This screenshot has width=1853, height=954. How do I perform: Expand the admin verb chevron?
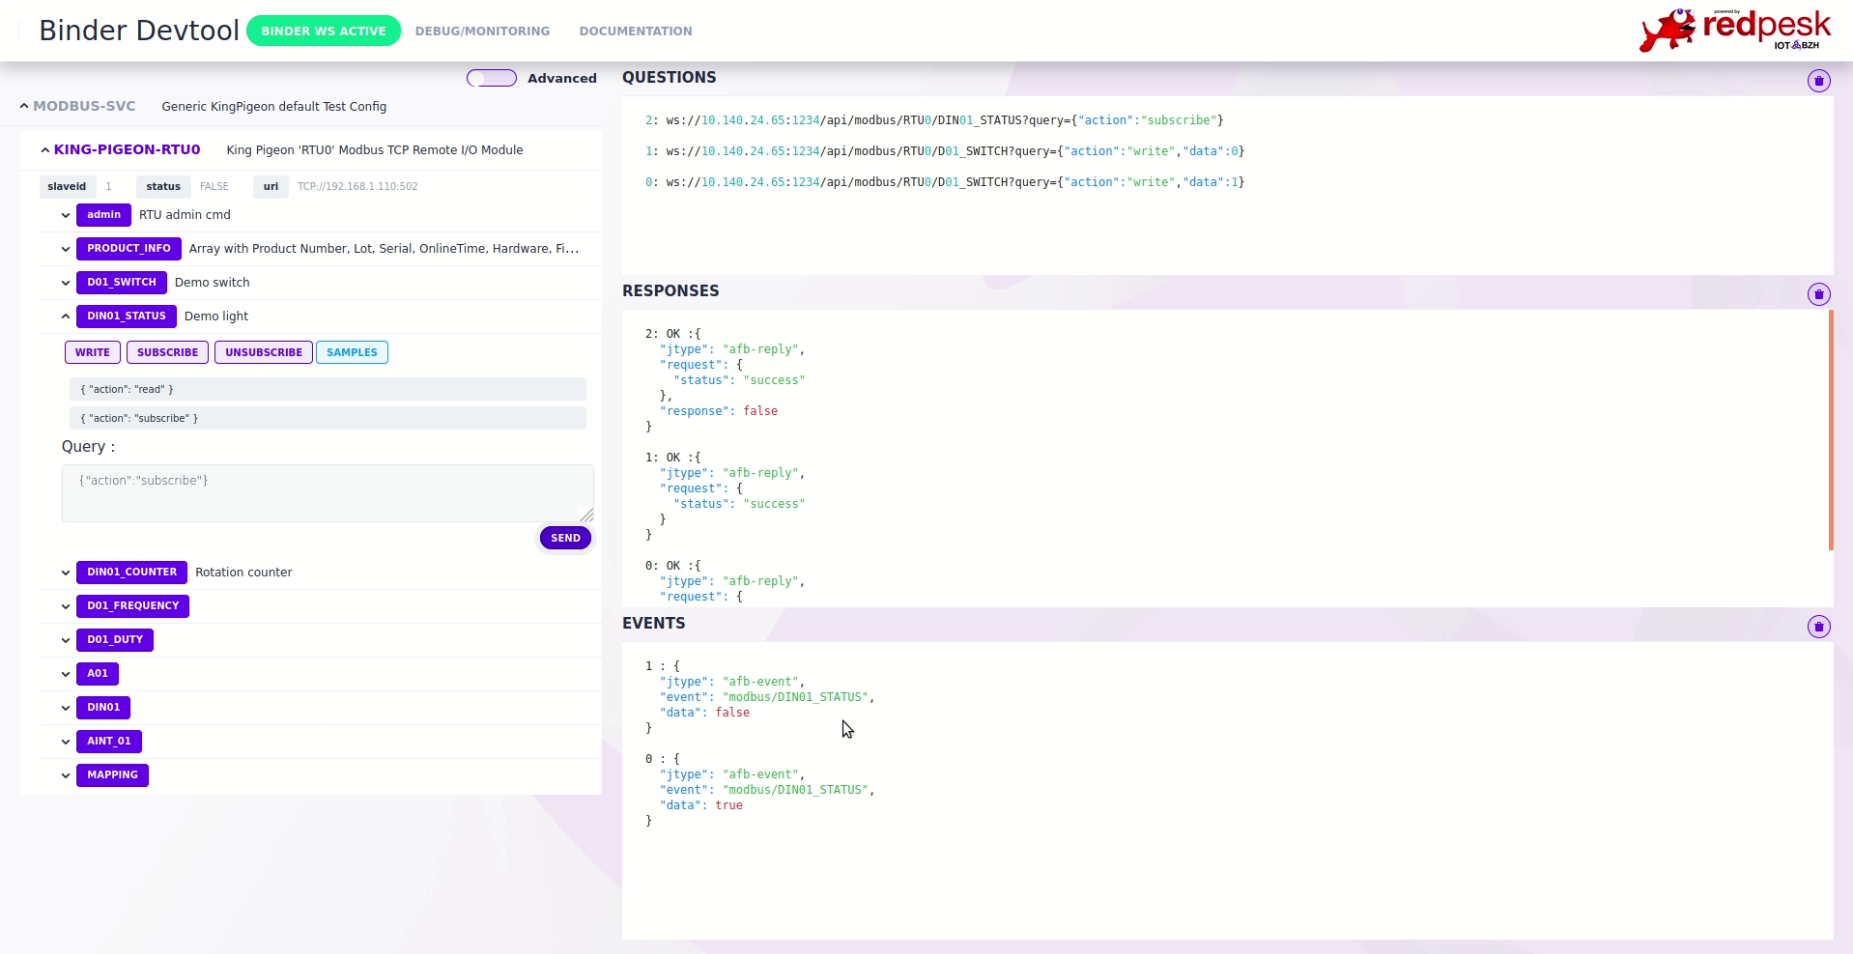pos(66,215)
